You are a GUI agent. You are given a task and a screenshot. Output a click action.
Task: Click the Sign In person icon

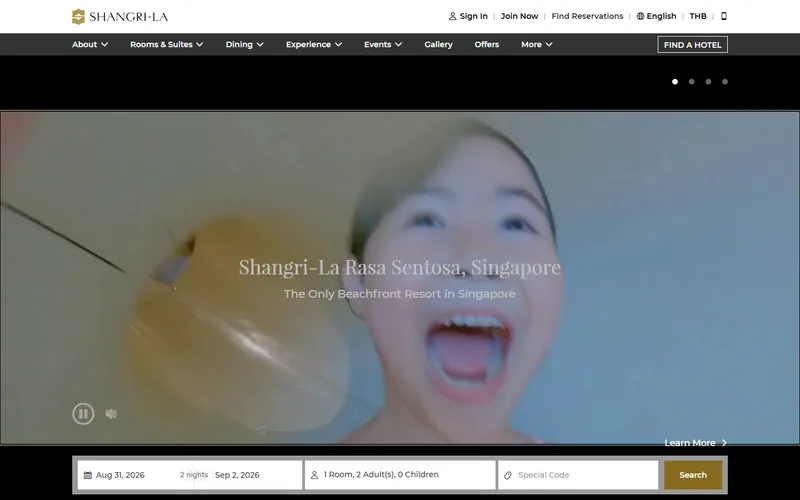click(452, 16)
